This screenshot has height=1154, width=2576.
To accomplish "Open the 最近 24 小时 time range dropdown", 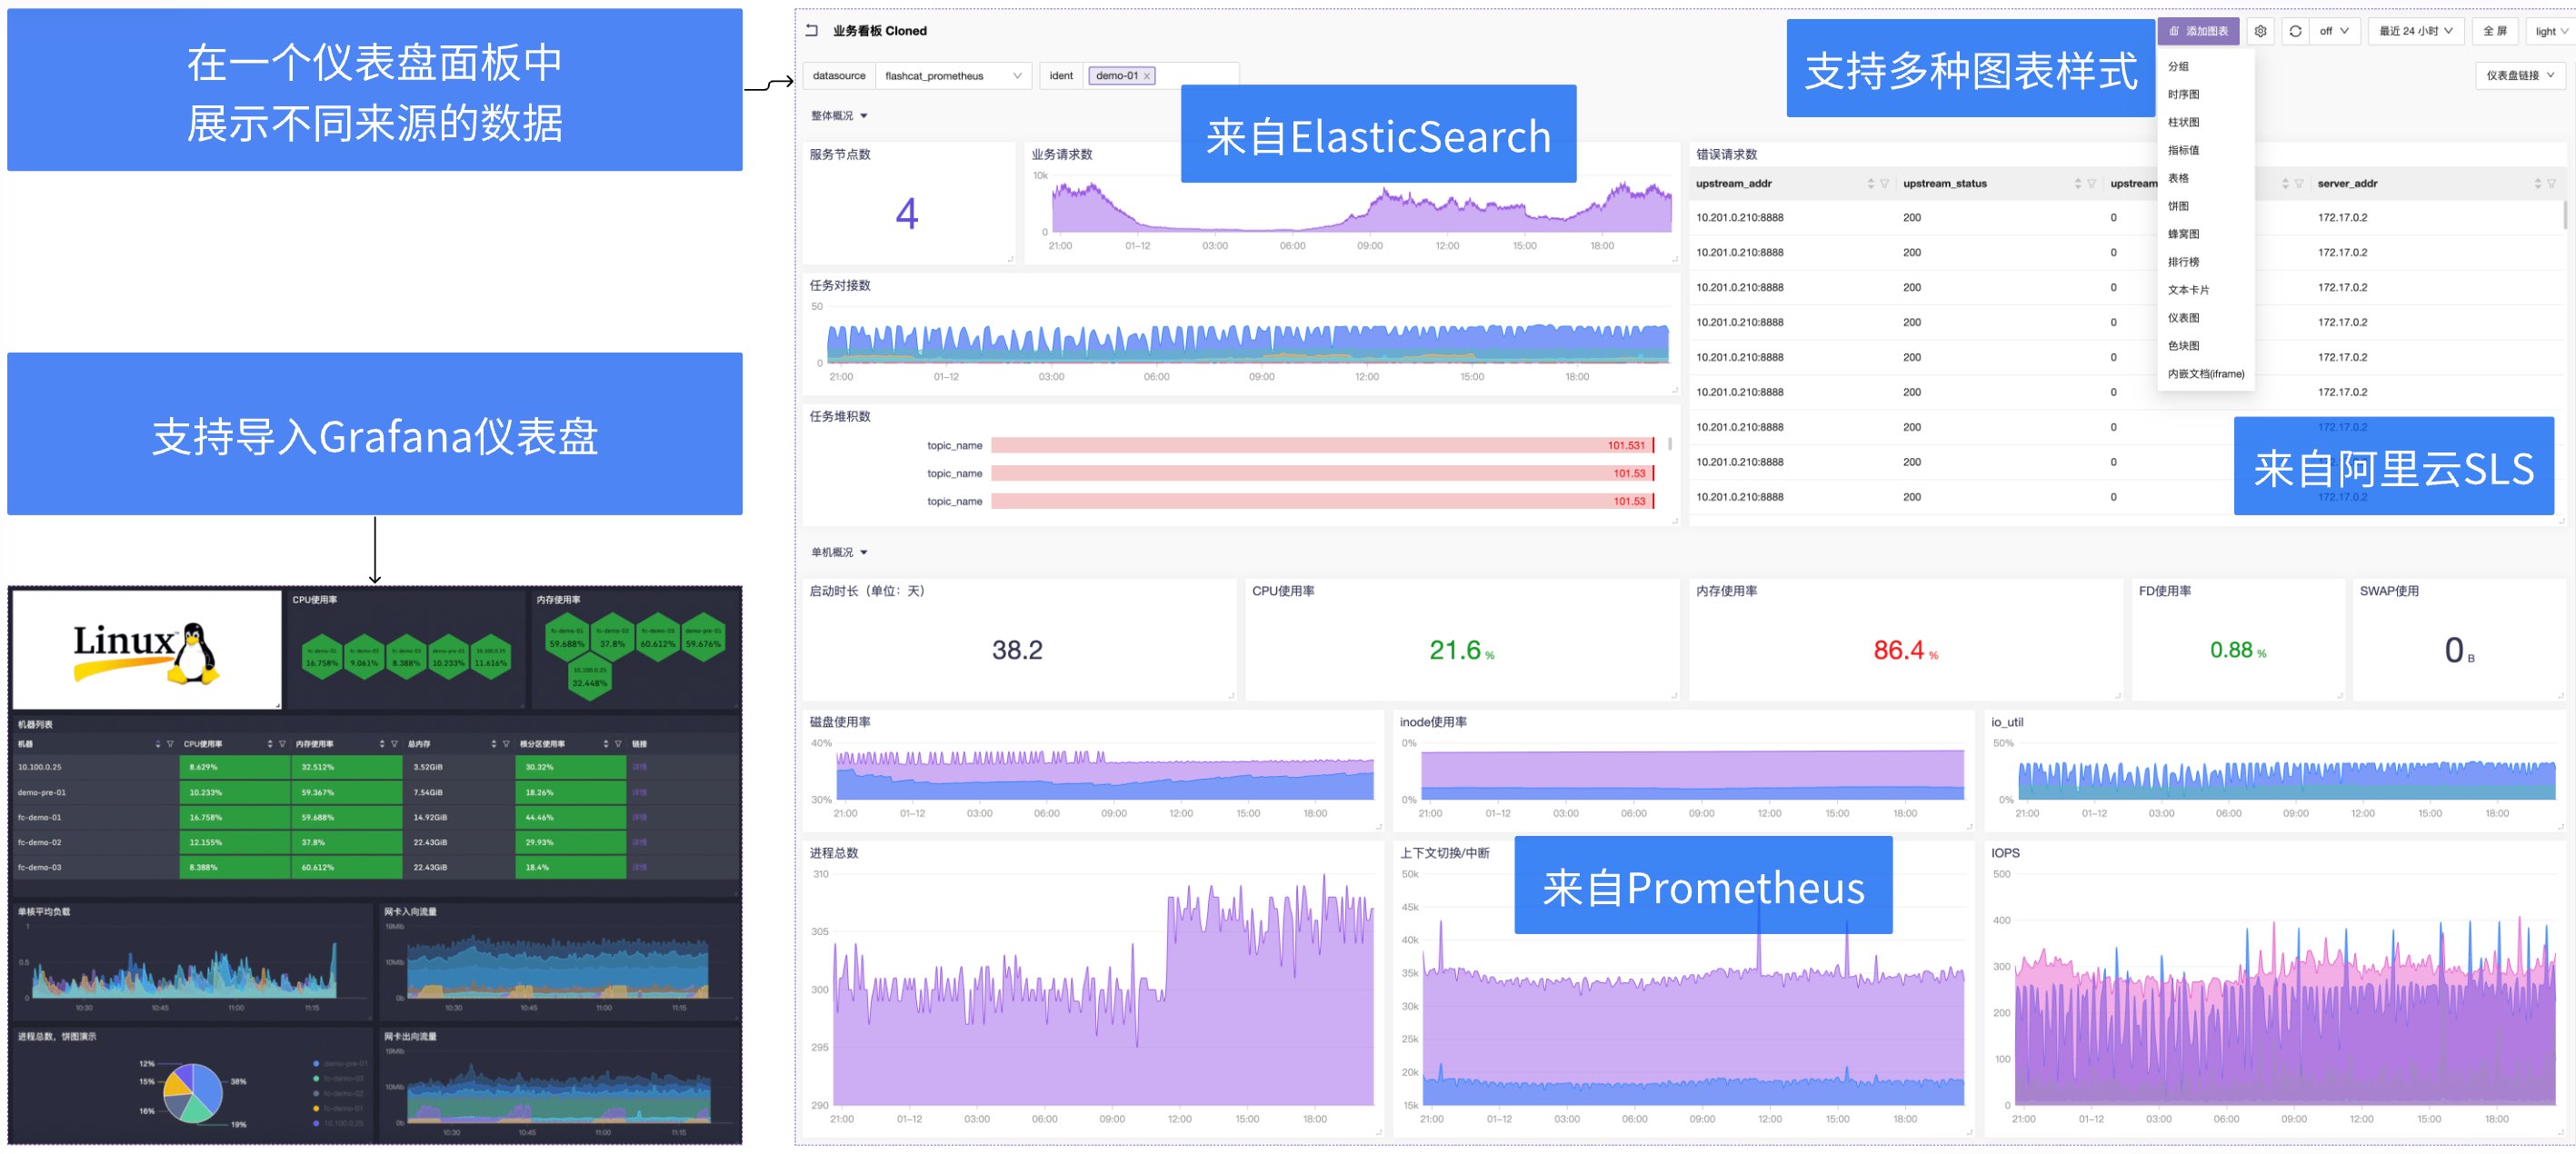I will [x=2416, y=31].
